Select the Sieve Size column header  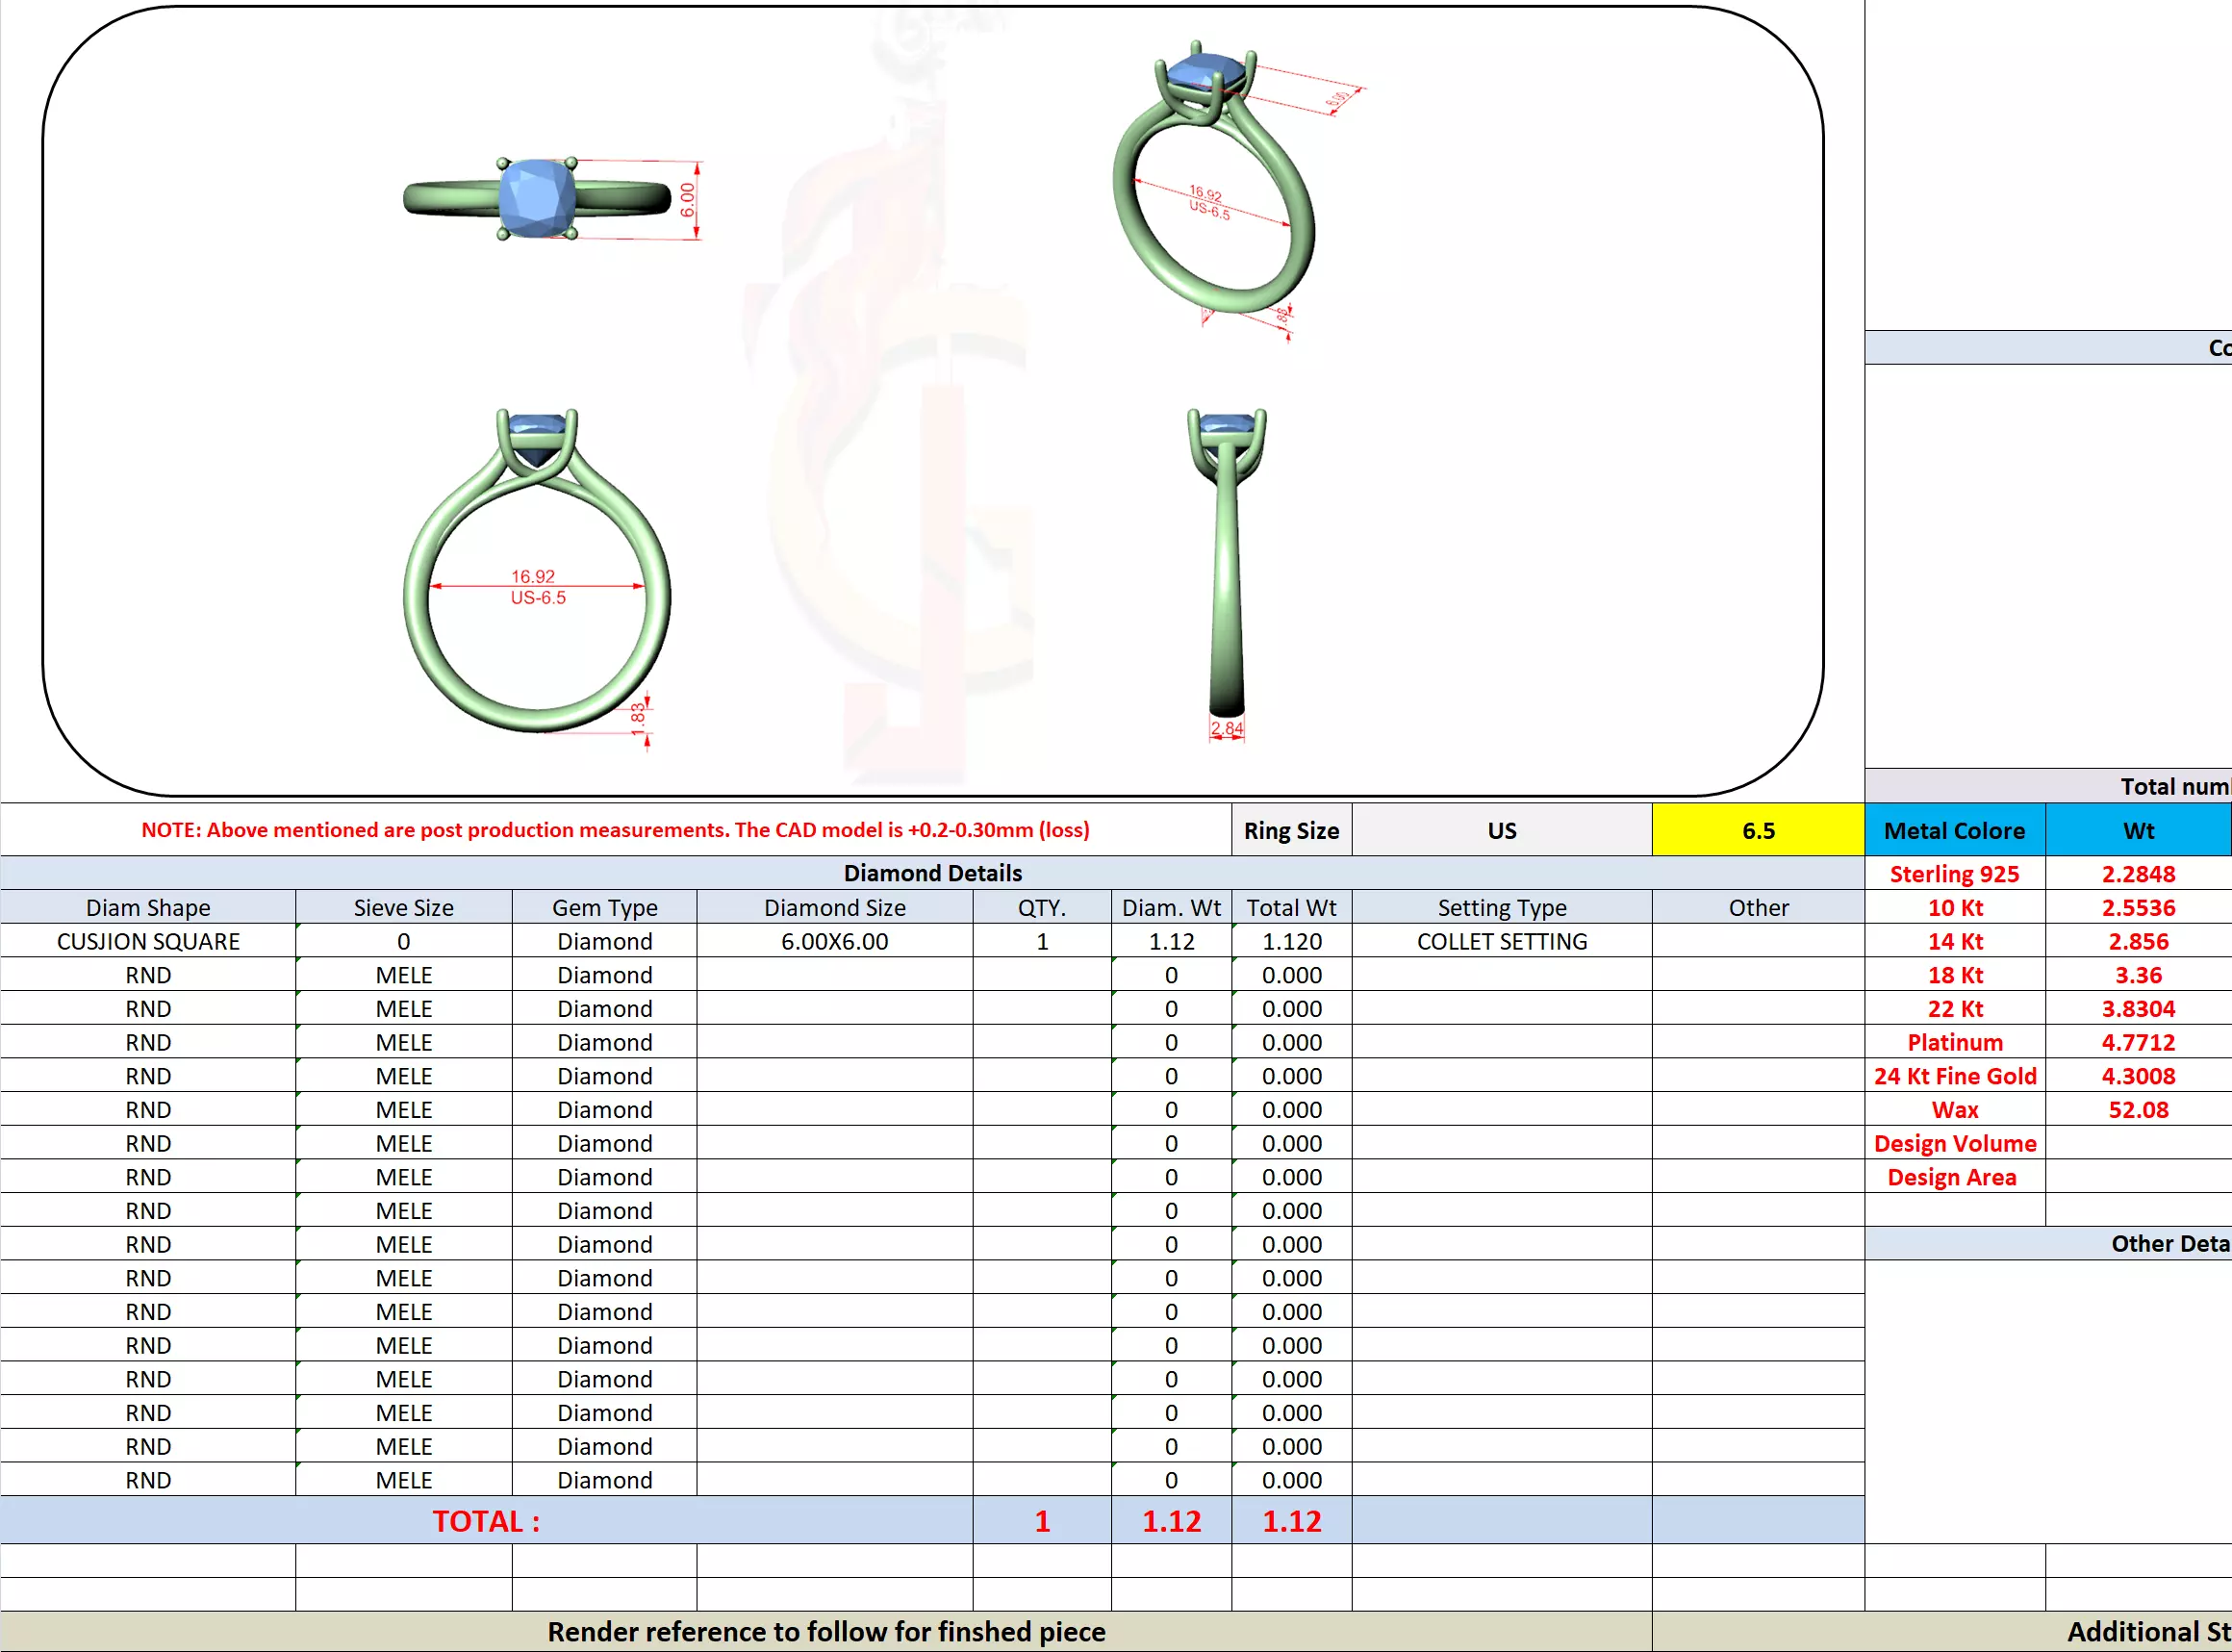pos(403,907)
